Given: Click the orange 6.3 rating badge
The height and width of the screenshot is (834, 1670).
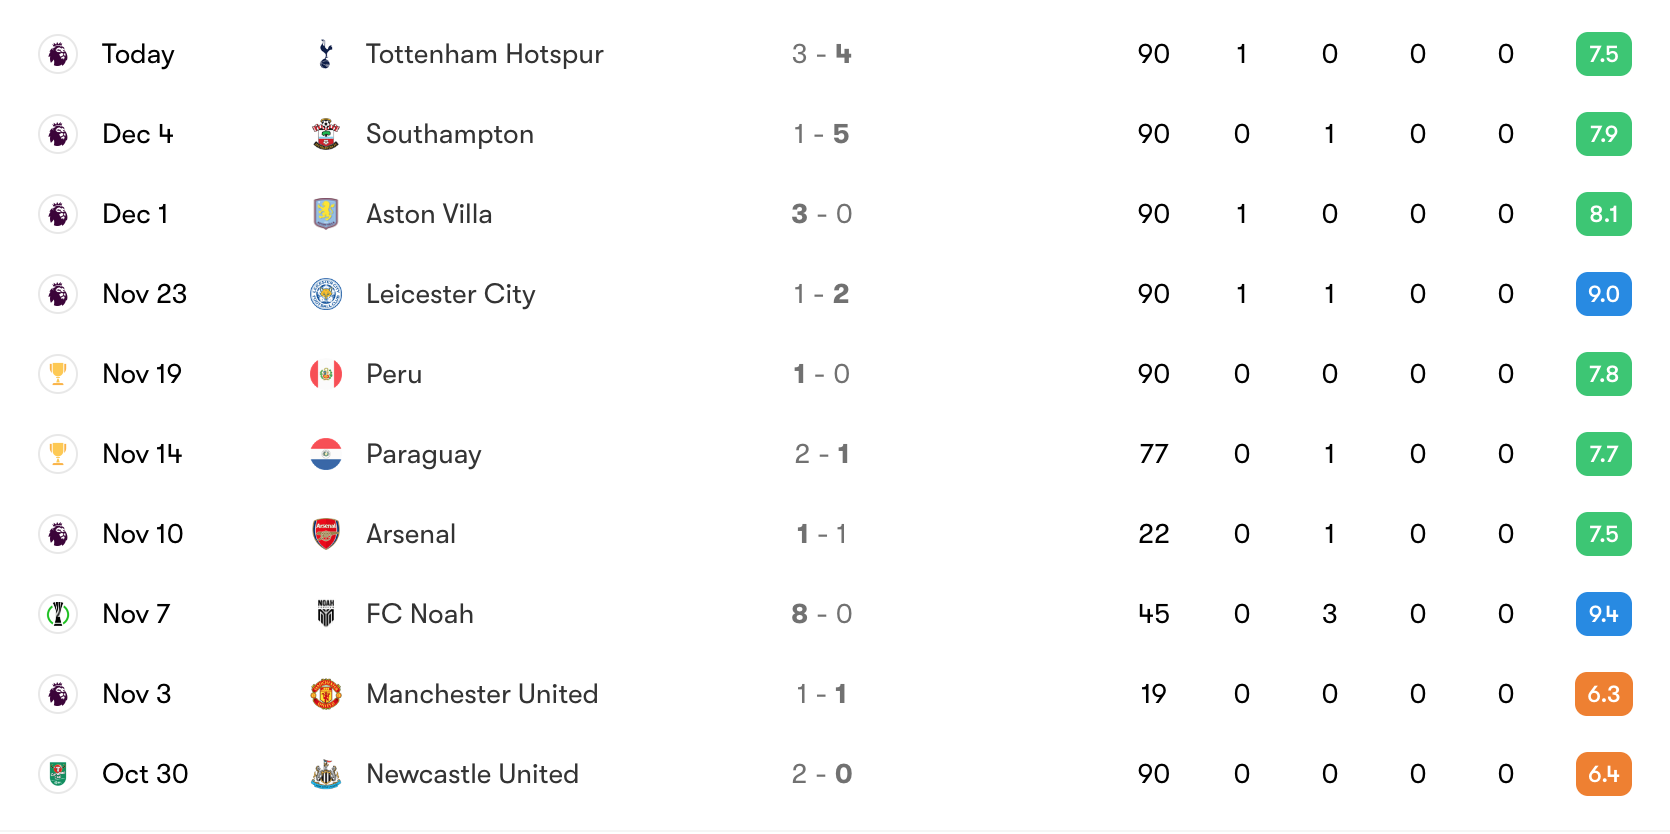Looking at the screenshot, I should click(x=1603, y=694).
